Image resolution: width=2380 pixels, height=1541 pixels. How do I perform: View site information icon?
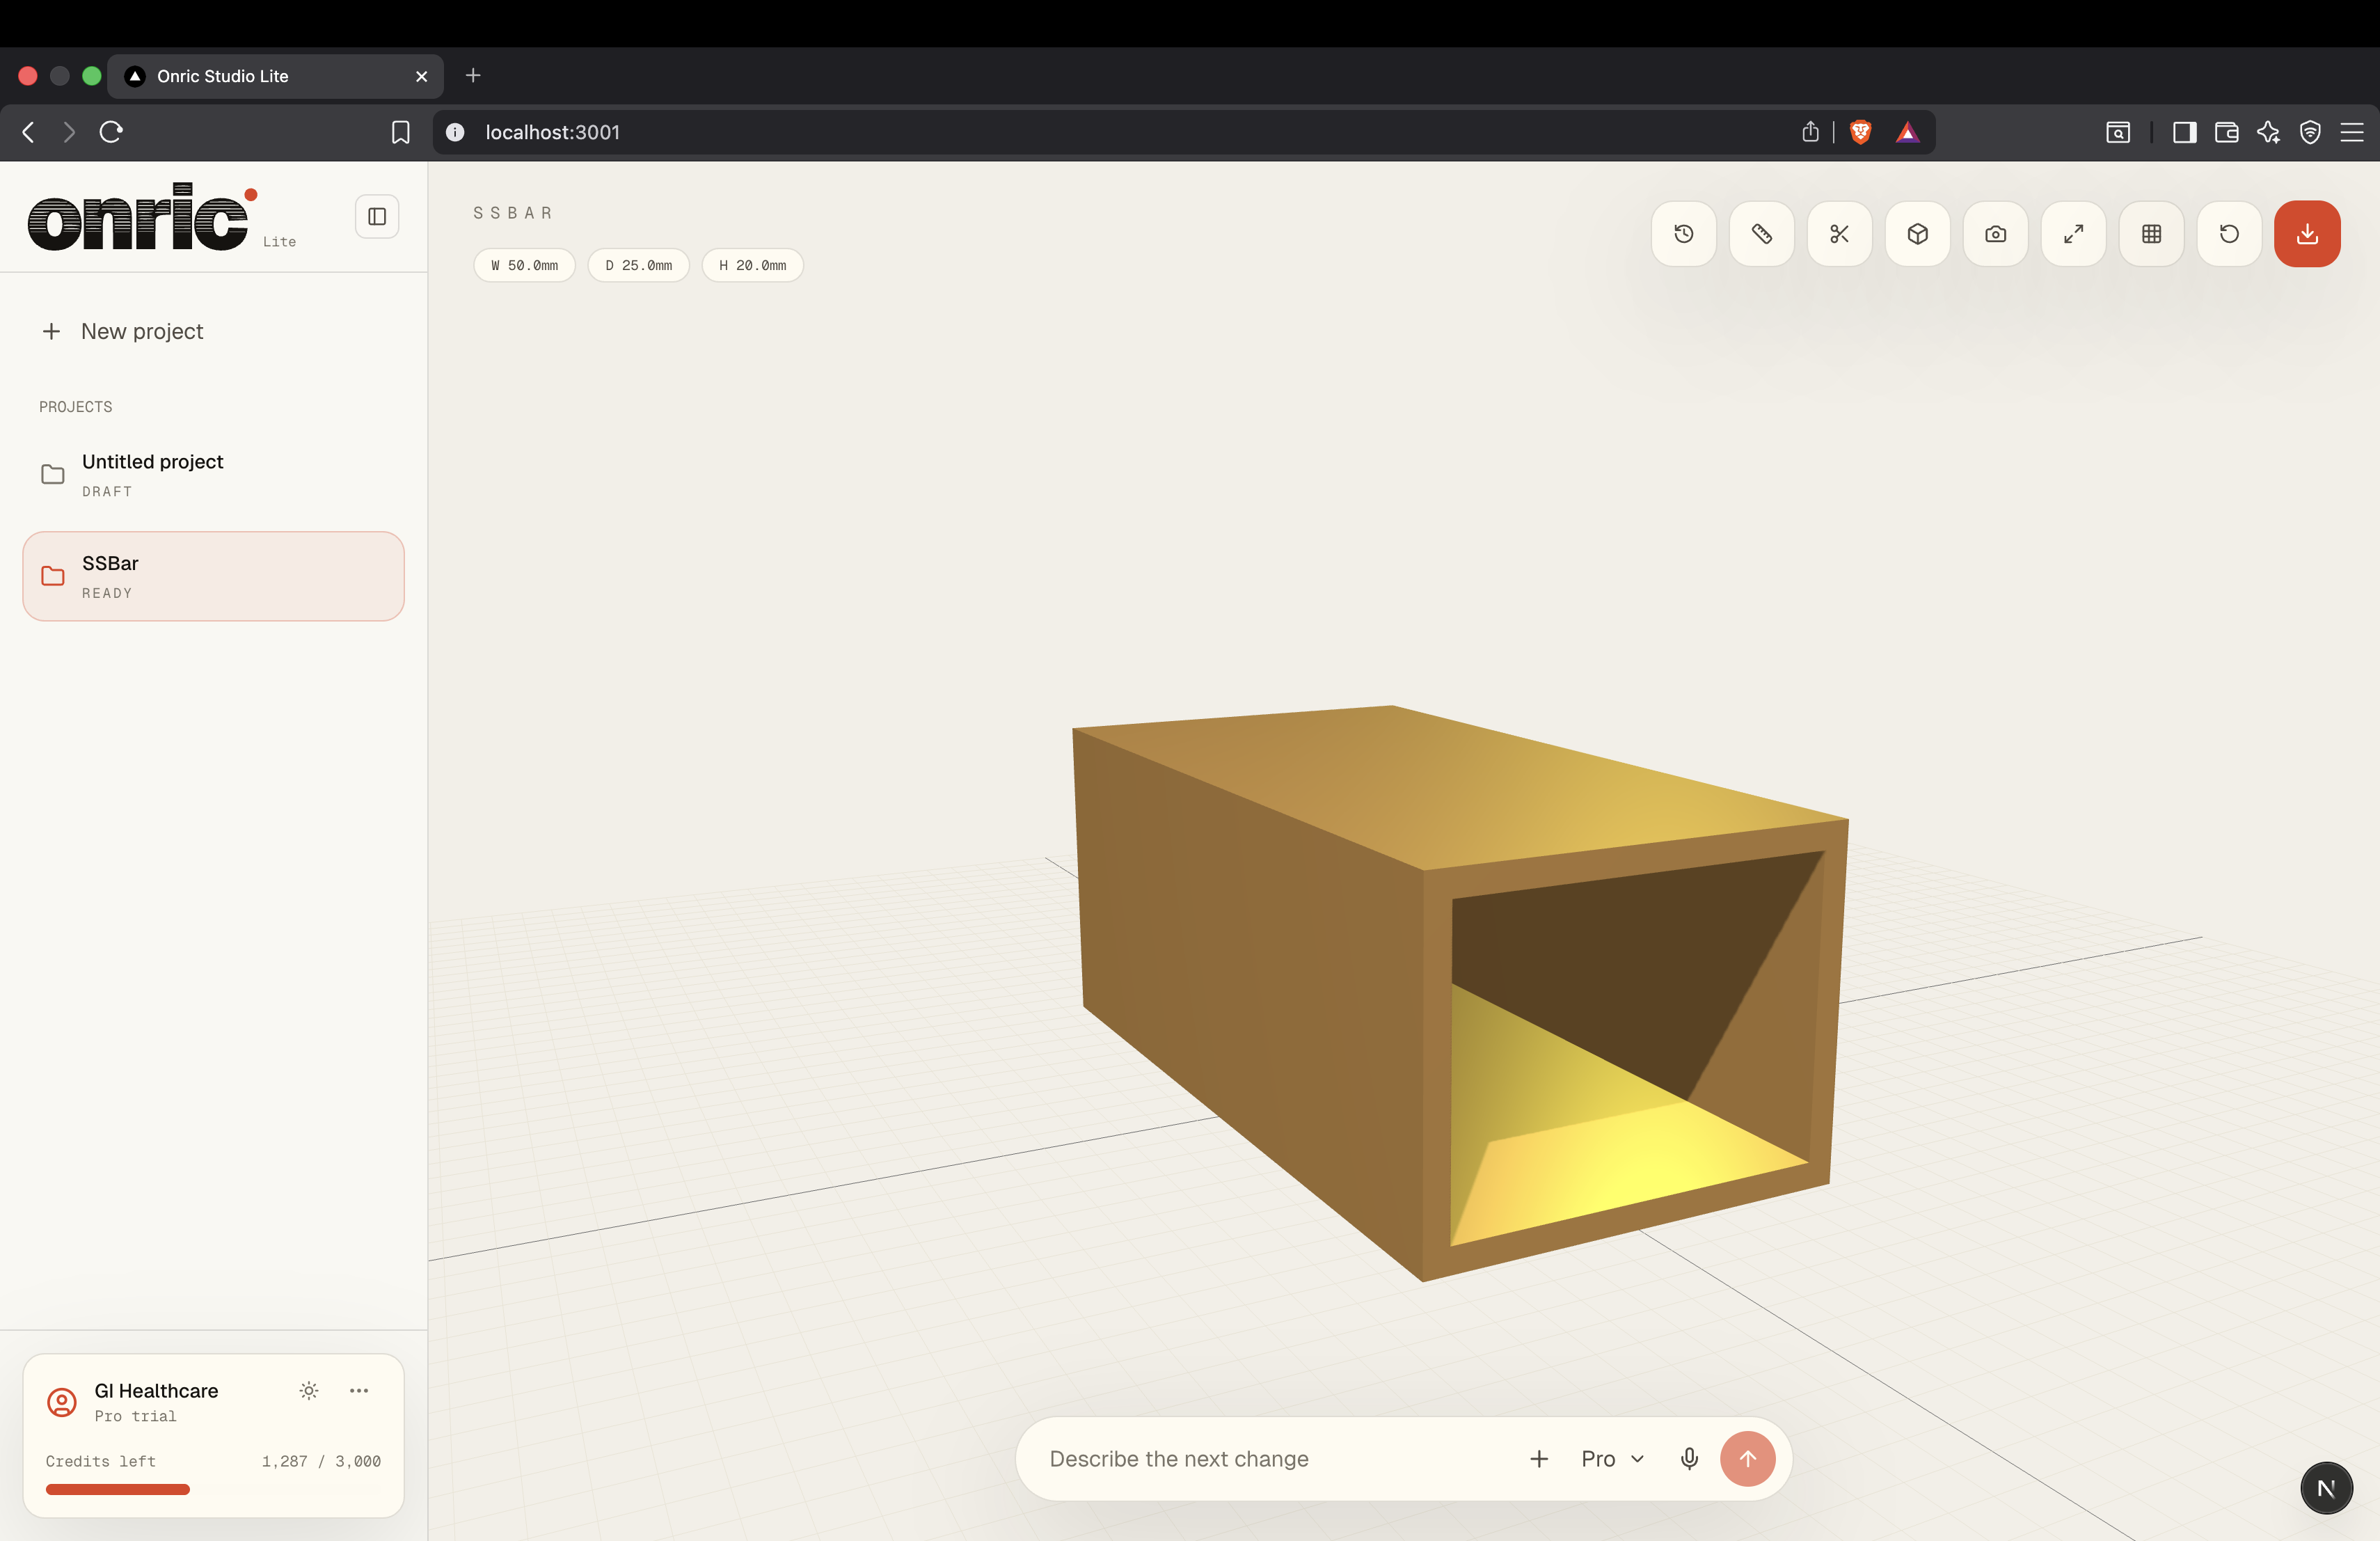[x=455, y=132]
